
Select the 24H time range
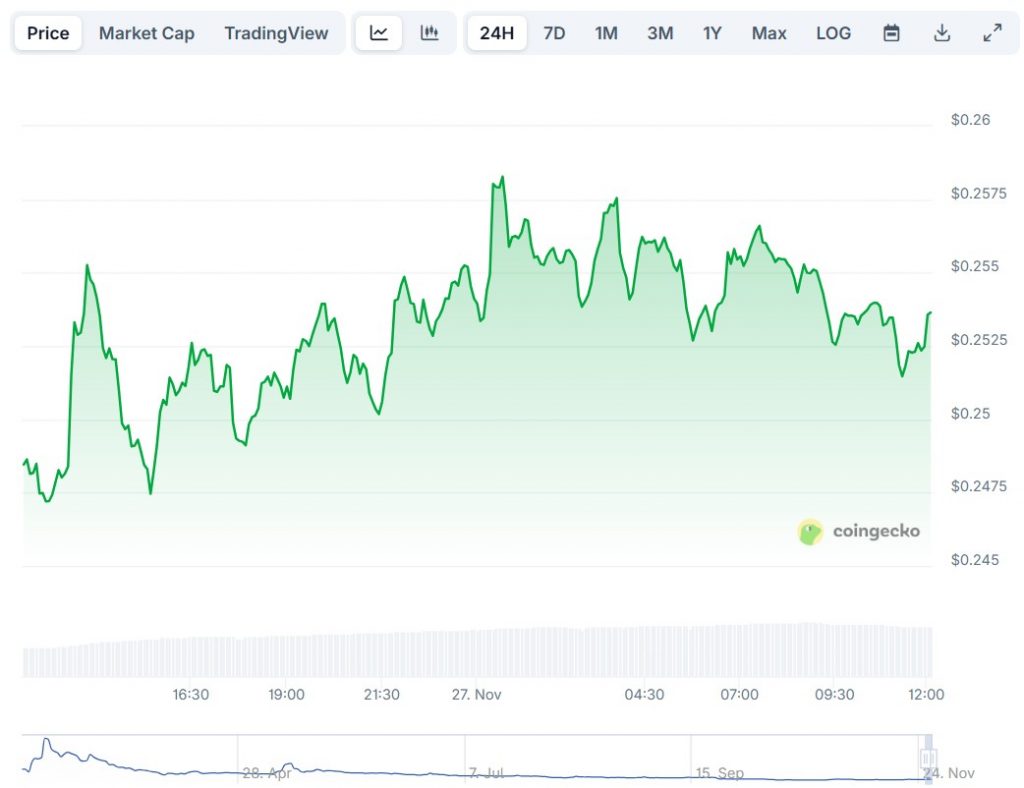pos(496,33)
